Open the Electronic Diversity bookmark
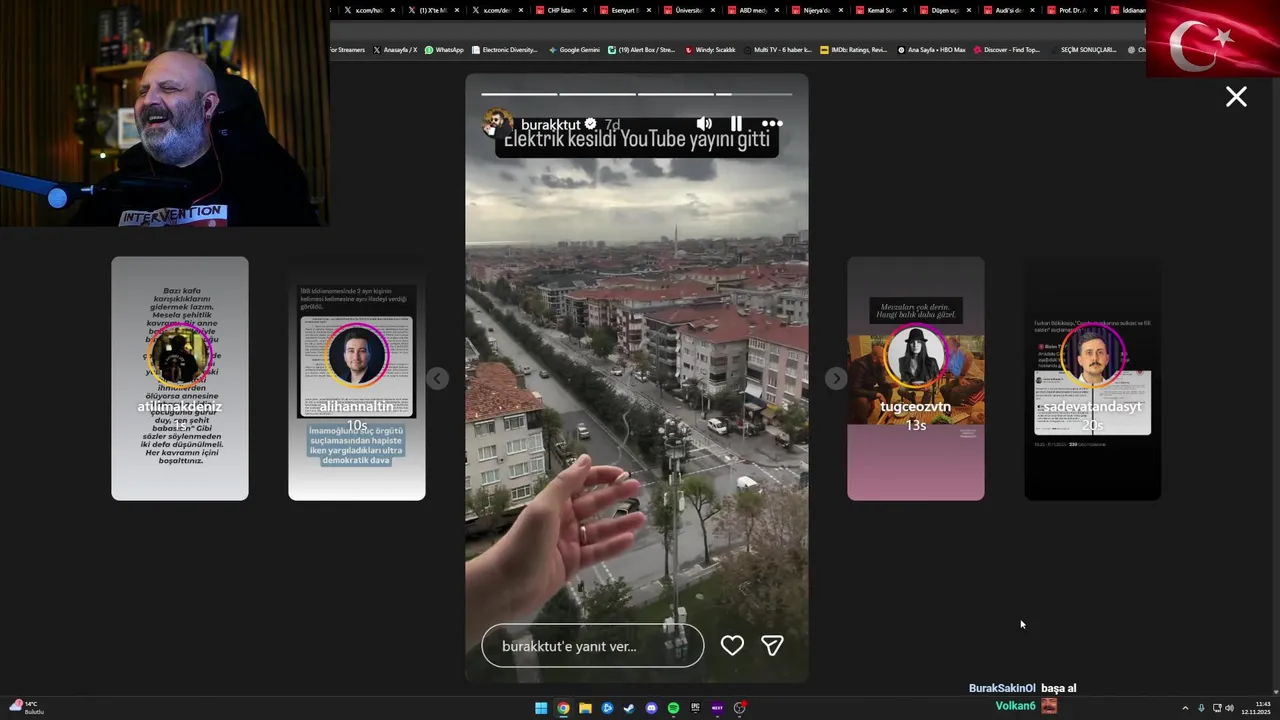 [504, 49]
